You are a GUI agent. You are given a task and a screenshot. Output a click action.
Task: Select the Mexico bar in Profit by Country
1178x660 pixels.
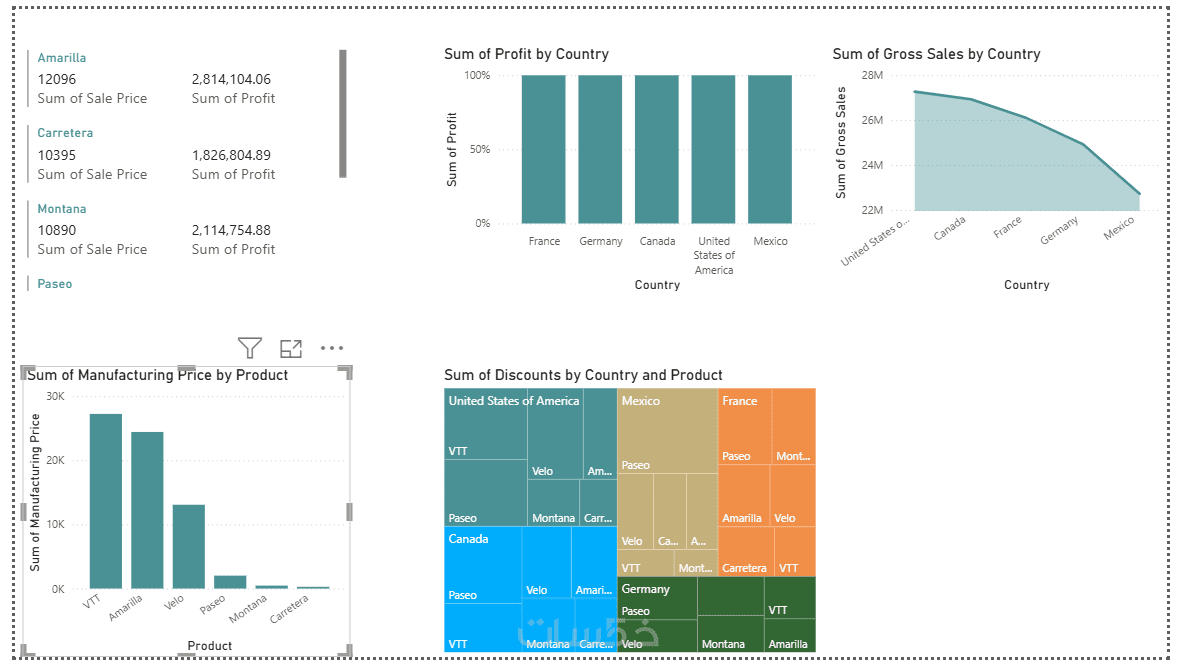click(769, 149)
